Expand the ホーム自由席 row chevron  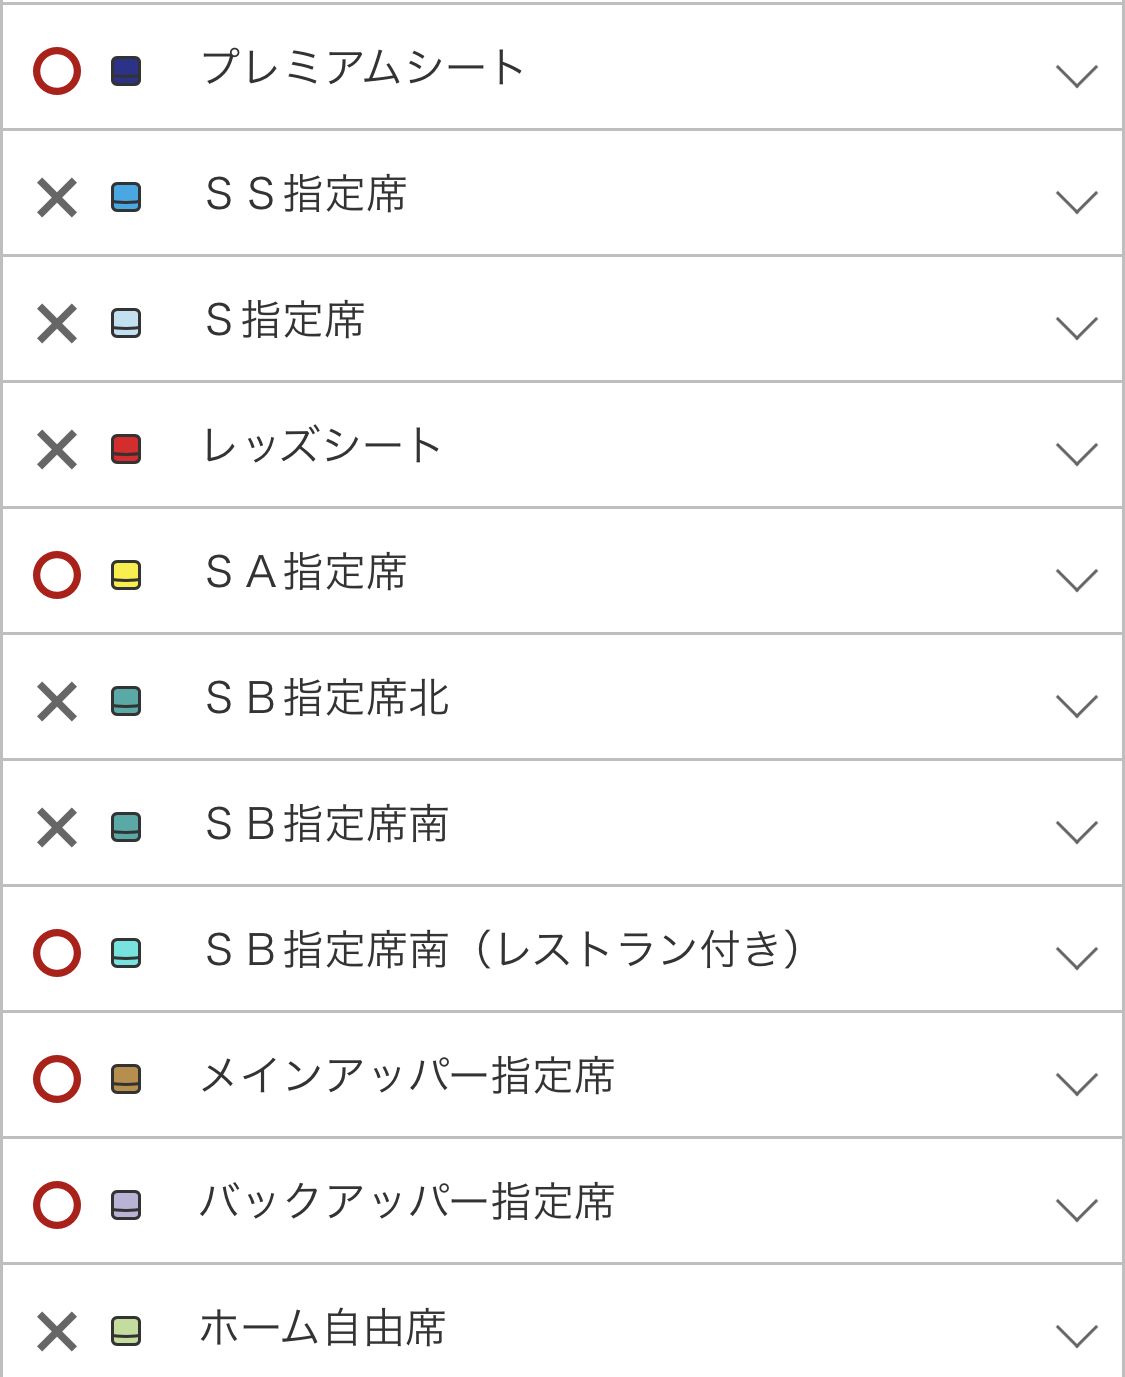point(1076,1336)
